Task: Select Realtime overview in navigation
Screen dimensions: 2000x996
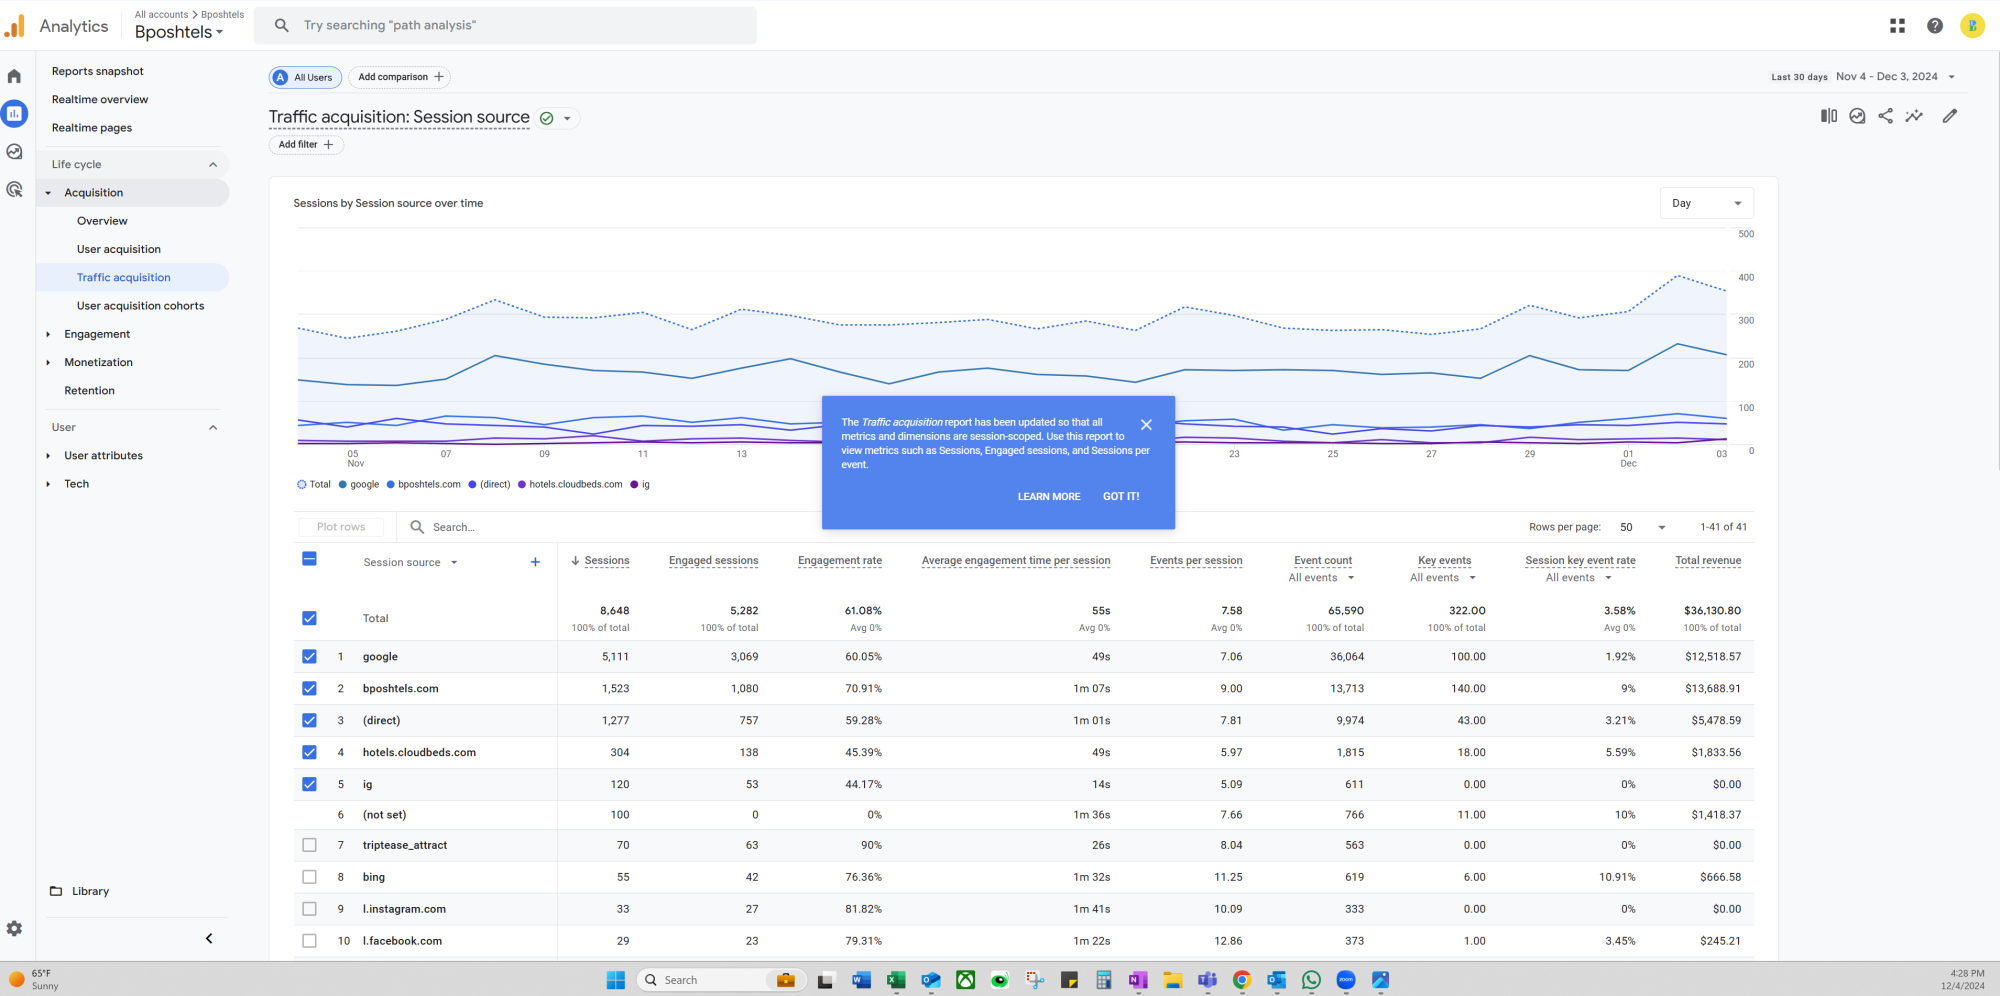Action: pyautogui.click(x=100, y=99)
